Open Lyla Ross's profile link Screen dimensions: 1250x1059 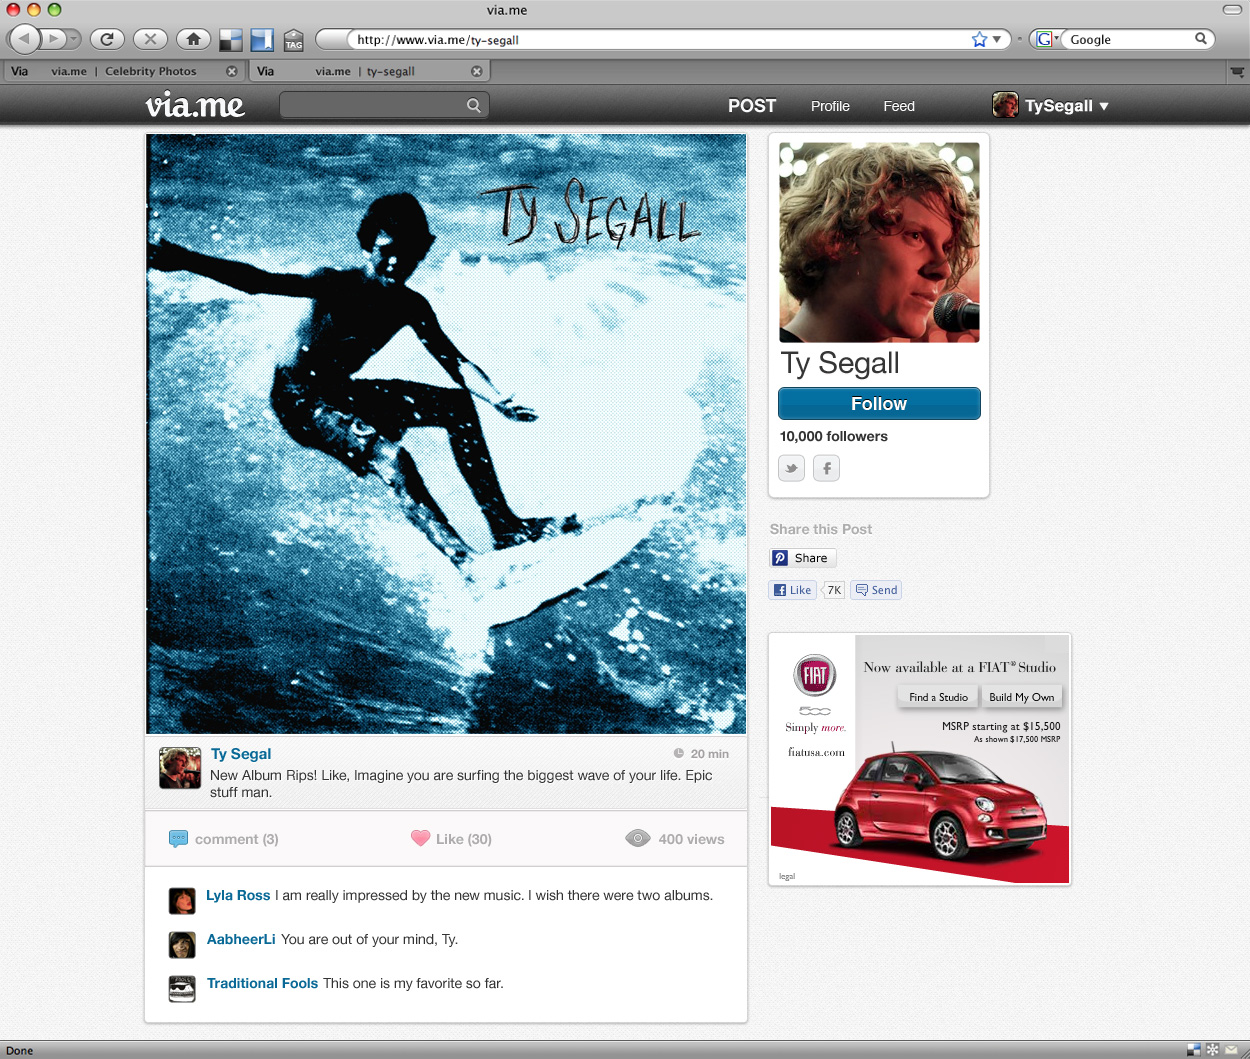(x=238, y=895)
